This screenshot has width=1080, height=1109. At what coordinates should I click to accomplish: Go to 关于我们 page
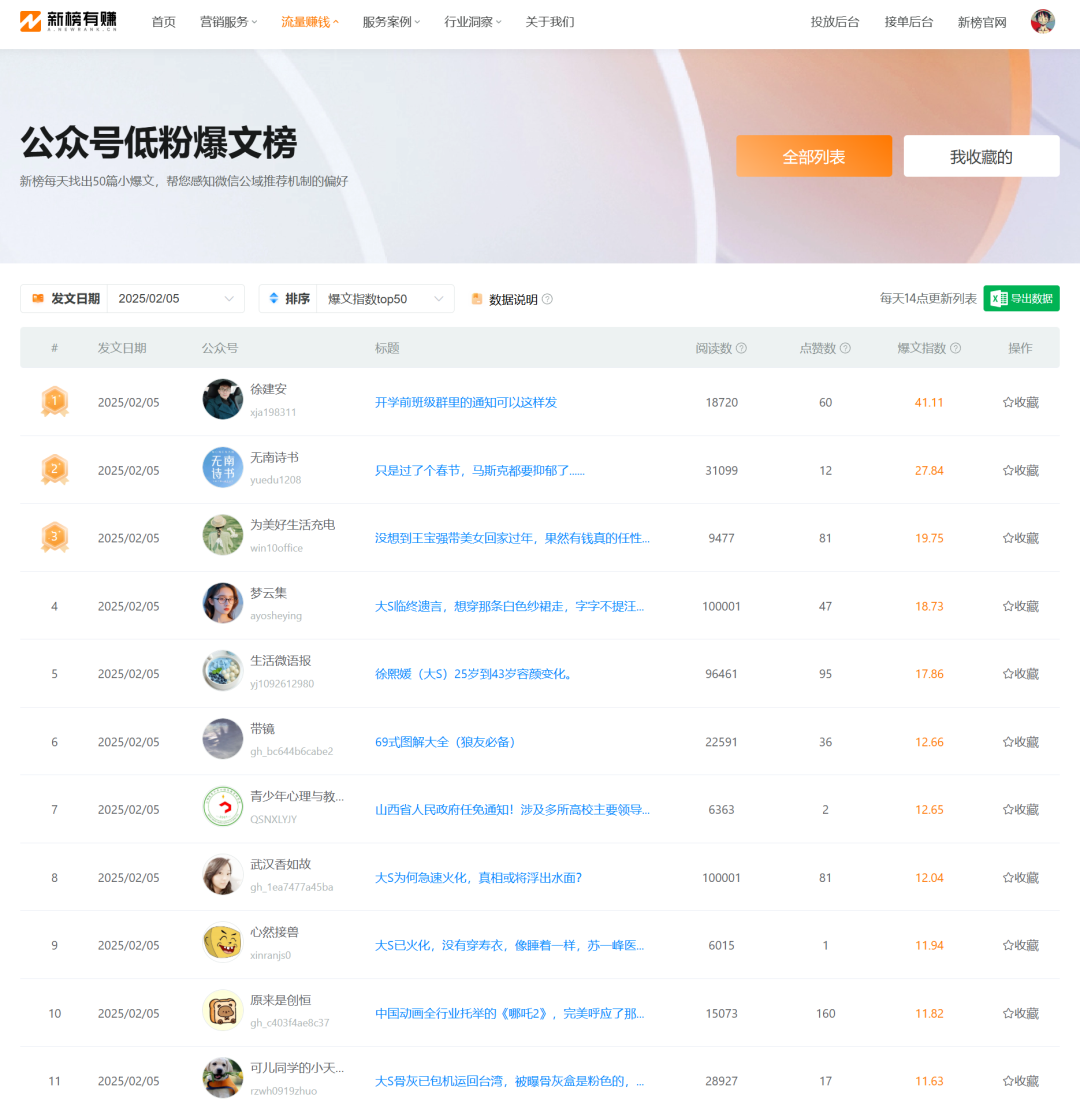(x=549, y=22)
